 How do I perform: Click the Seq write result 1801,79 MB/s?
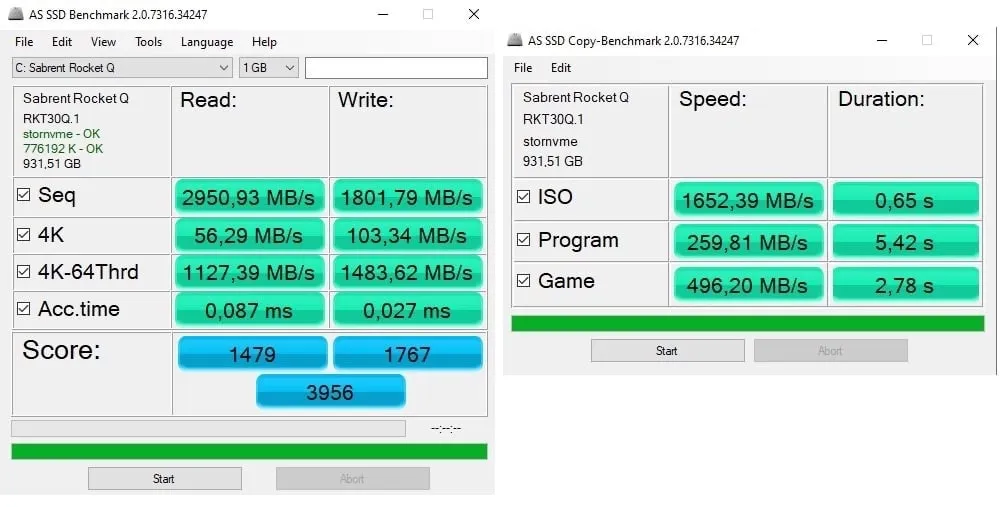pos(407,197)
